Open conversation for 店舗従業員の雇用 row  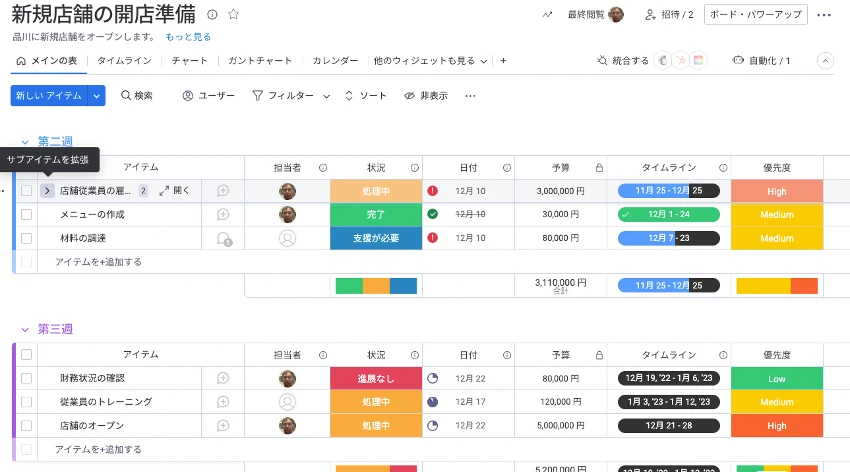[x=223, y=191]
